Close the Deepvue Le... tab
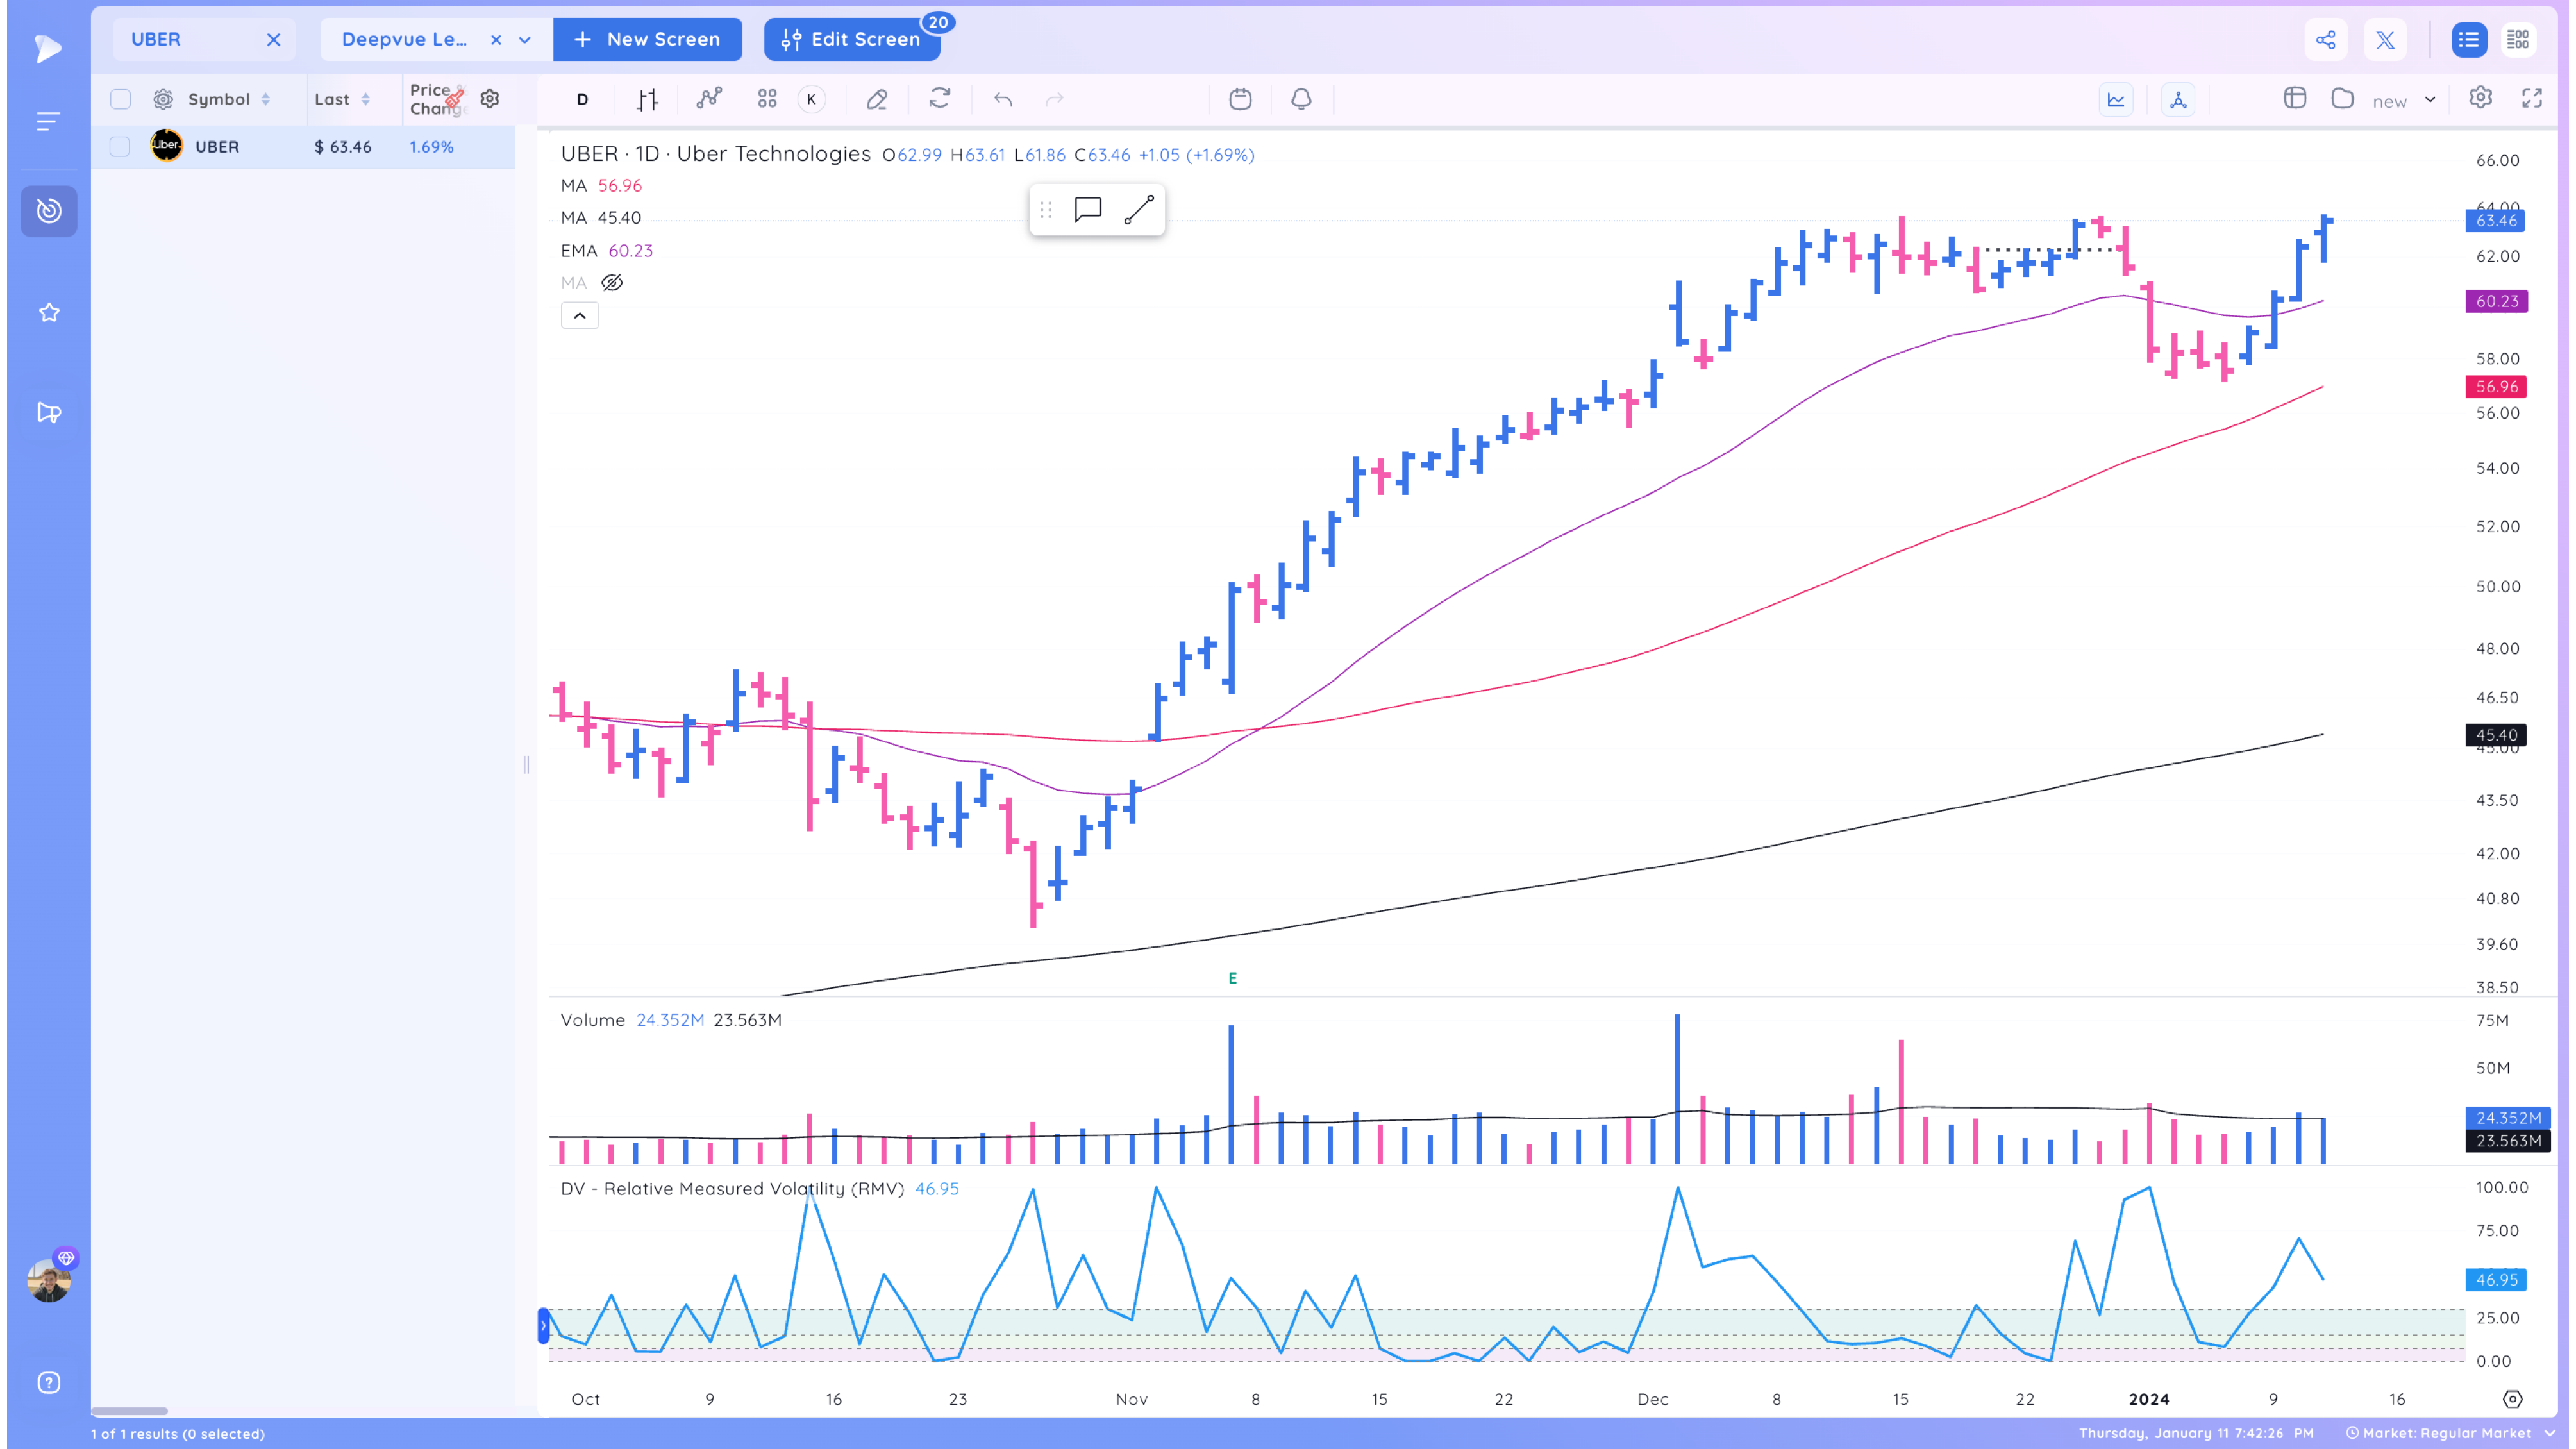The height and width of the screenshot is (1449, 2576). (x=496, y=40)
